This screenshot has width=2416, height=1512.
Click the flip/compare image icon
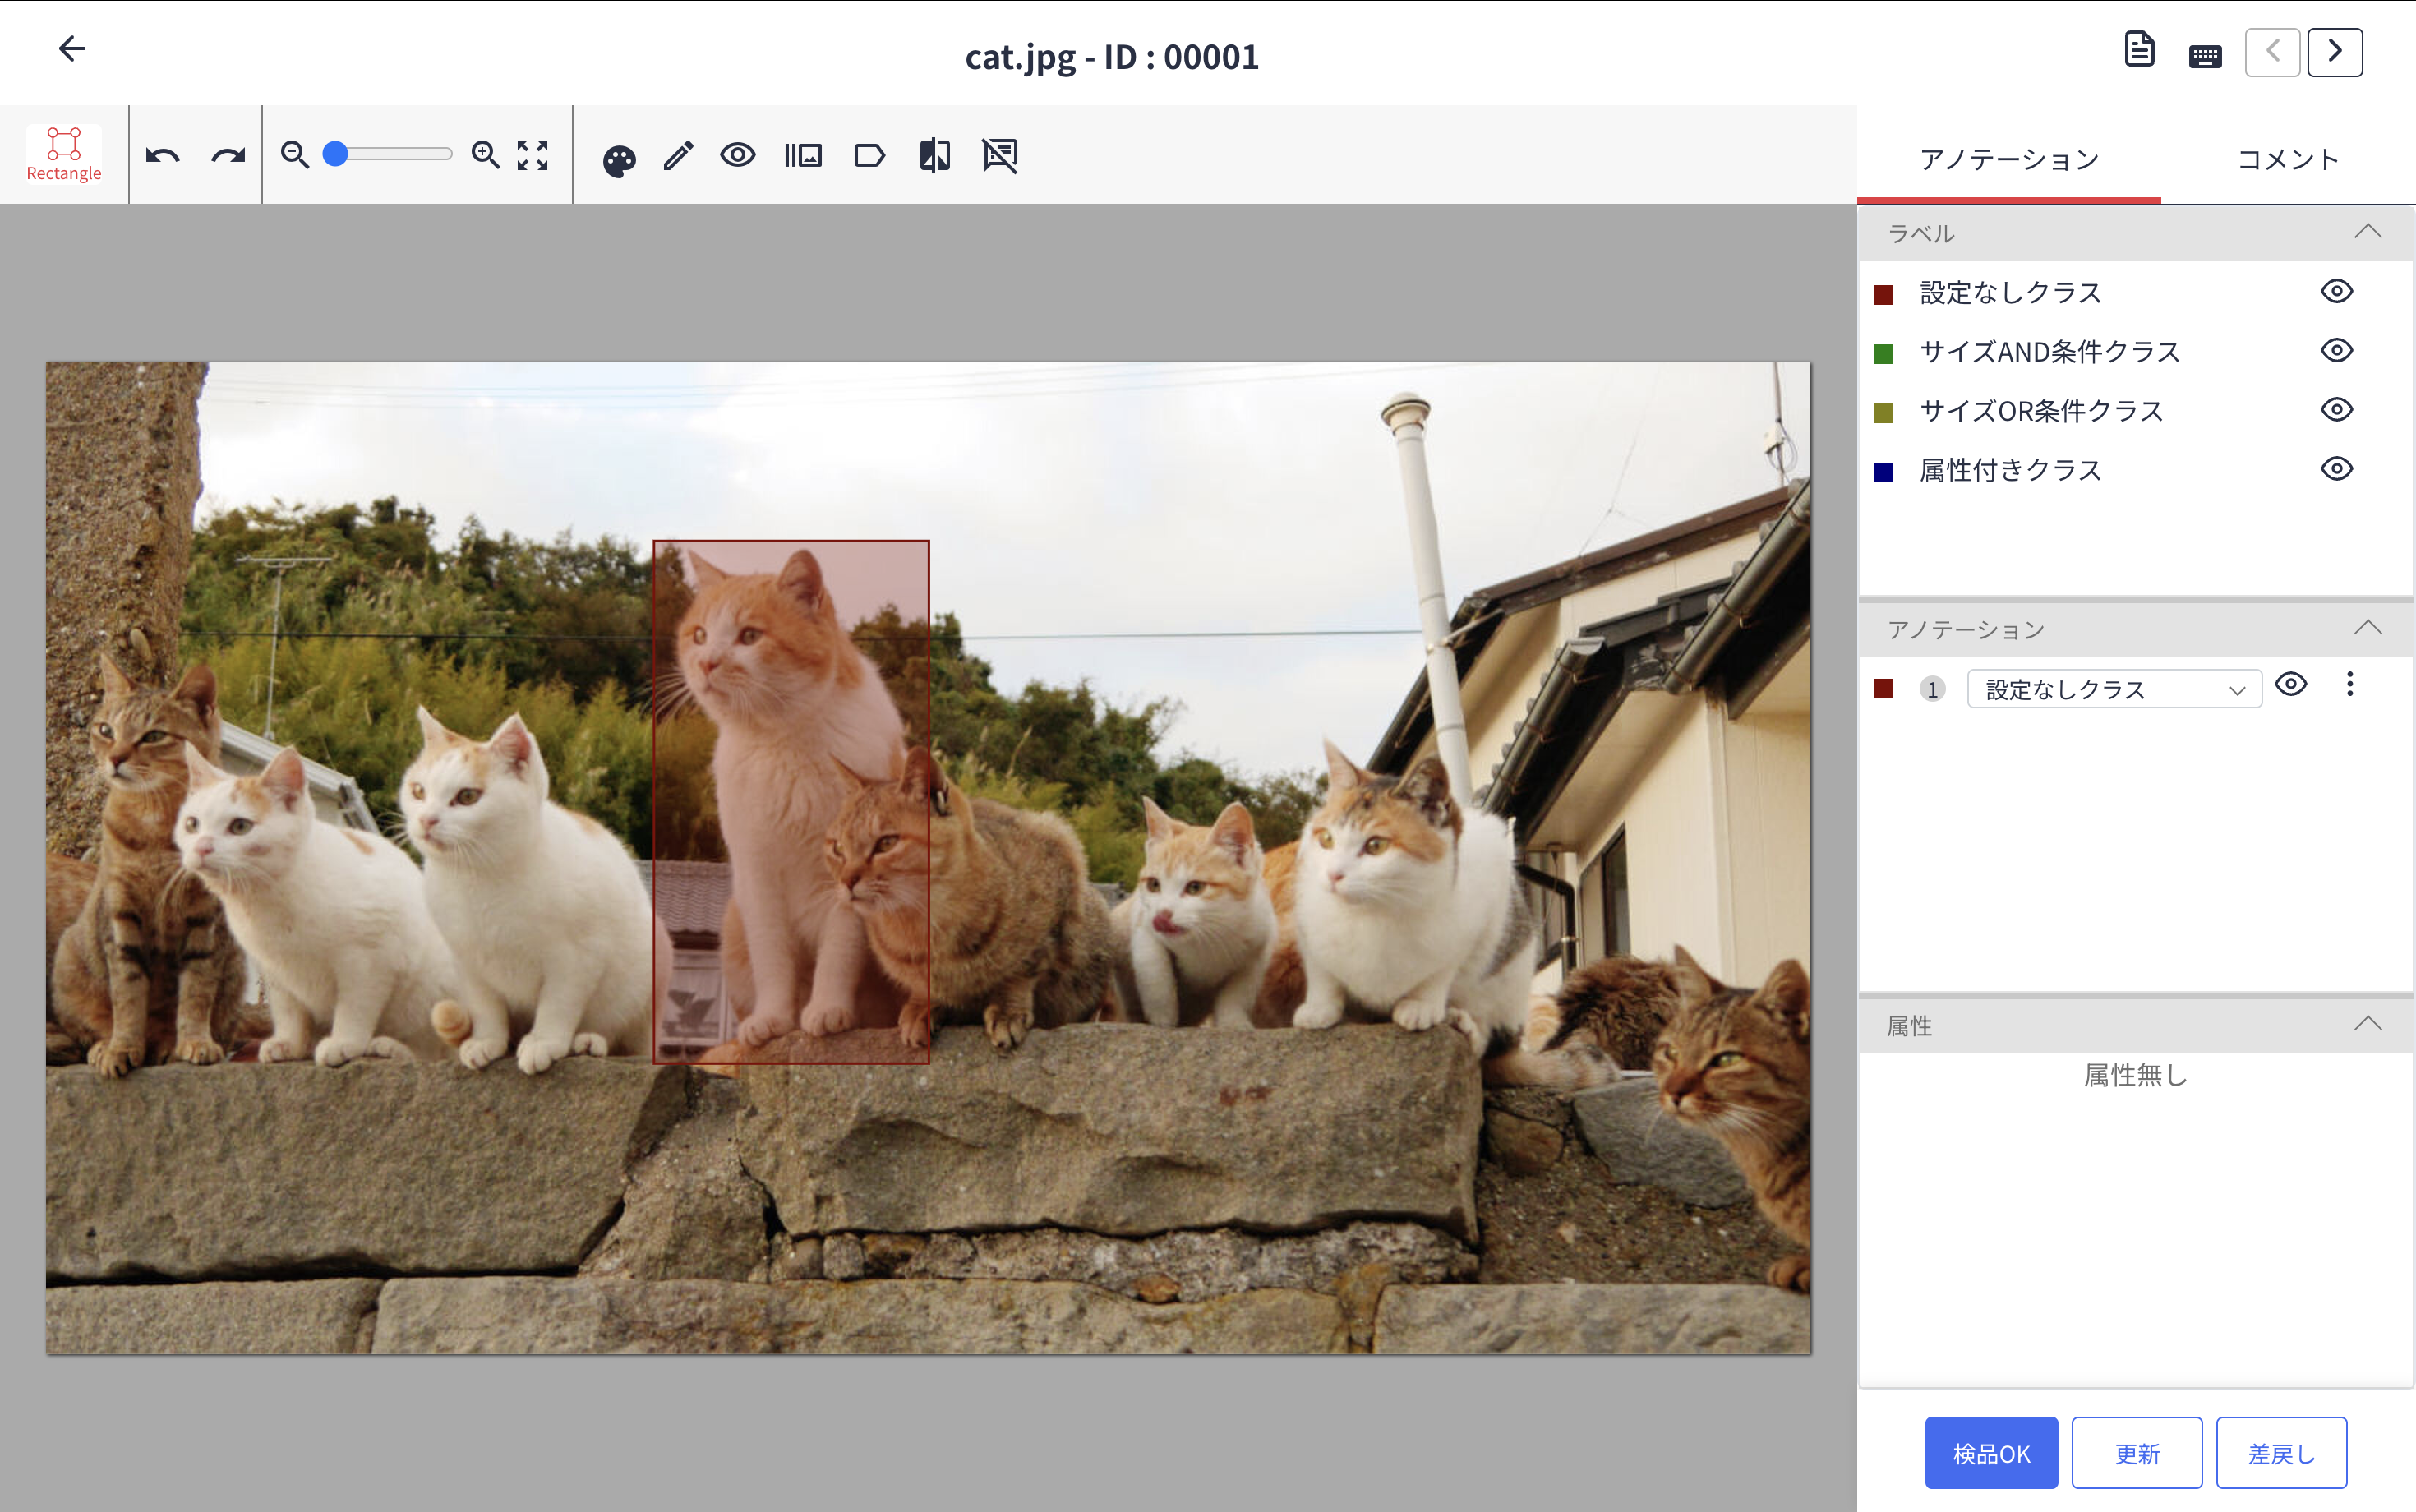(x=934, y=156)
